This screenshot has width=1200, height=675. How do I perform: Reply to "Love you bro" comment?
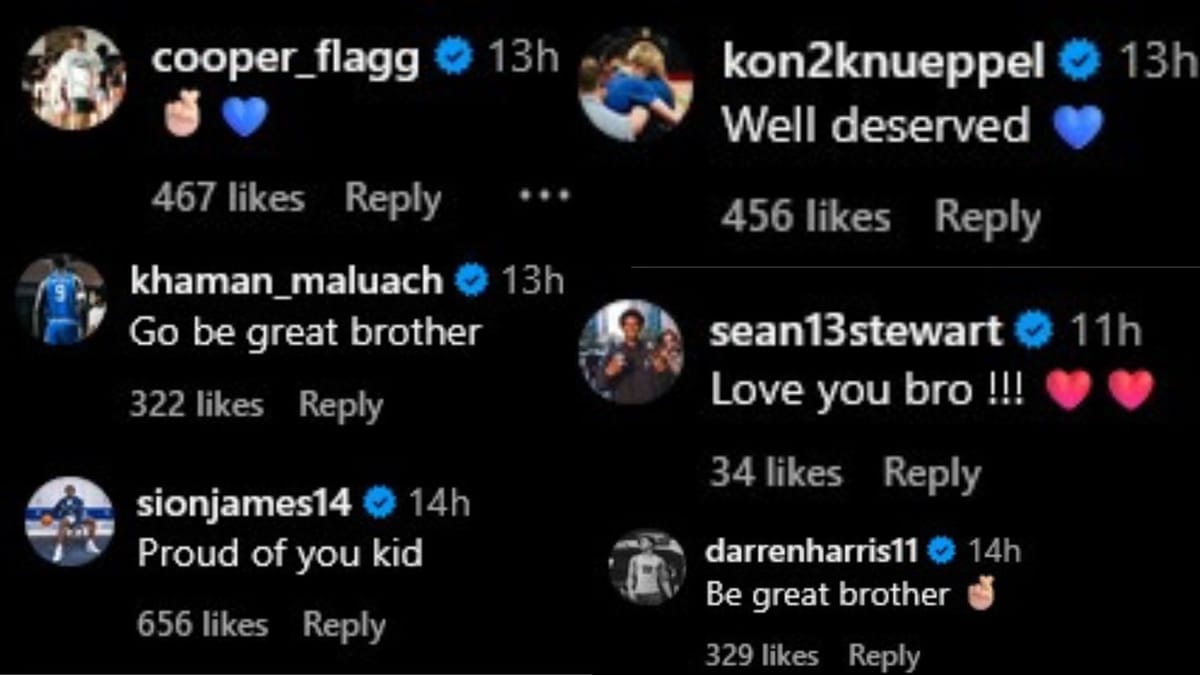tap(931, 473)
